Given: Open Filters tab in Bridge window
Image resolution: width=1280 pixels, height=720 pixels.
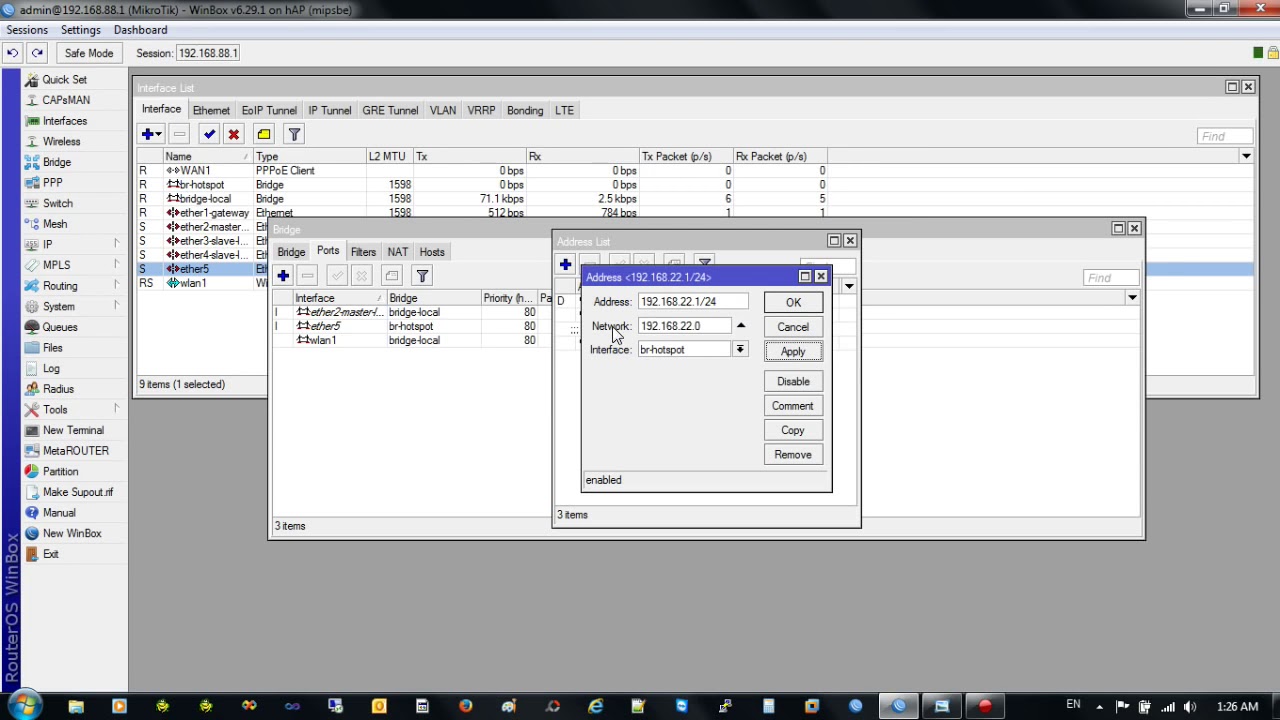Looking at the screenshot, I should [x=363, y=252].
